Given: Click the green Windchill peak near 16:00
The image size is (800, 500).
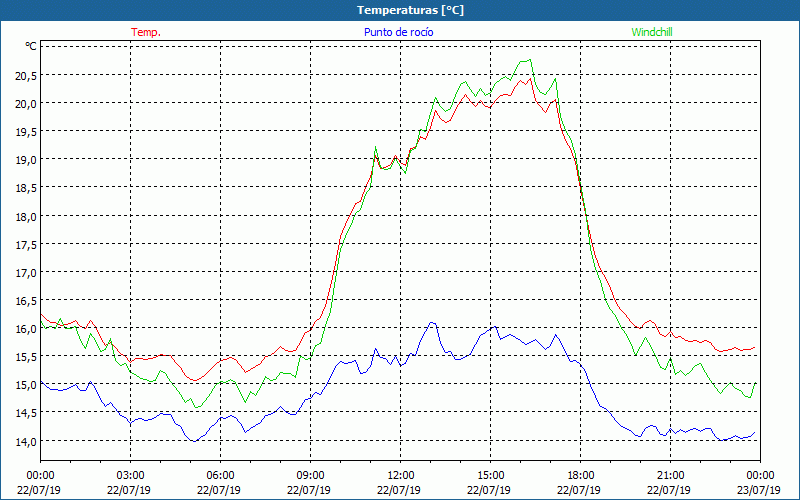Looking at the screenshot, I should [x=530, y=60].
